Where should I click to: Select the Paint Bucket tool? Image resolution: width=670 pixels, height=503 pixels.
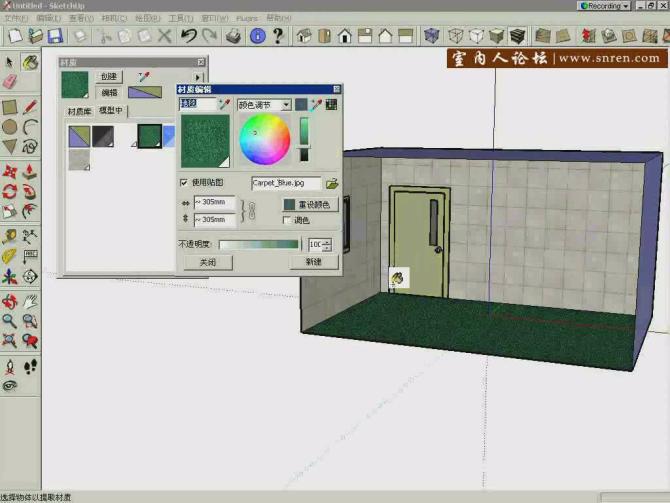click(30, 62)
